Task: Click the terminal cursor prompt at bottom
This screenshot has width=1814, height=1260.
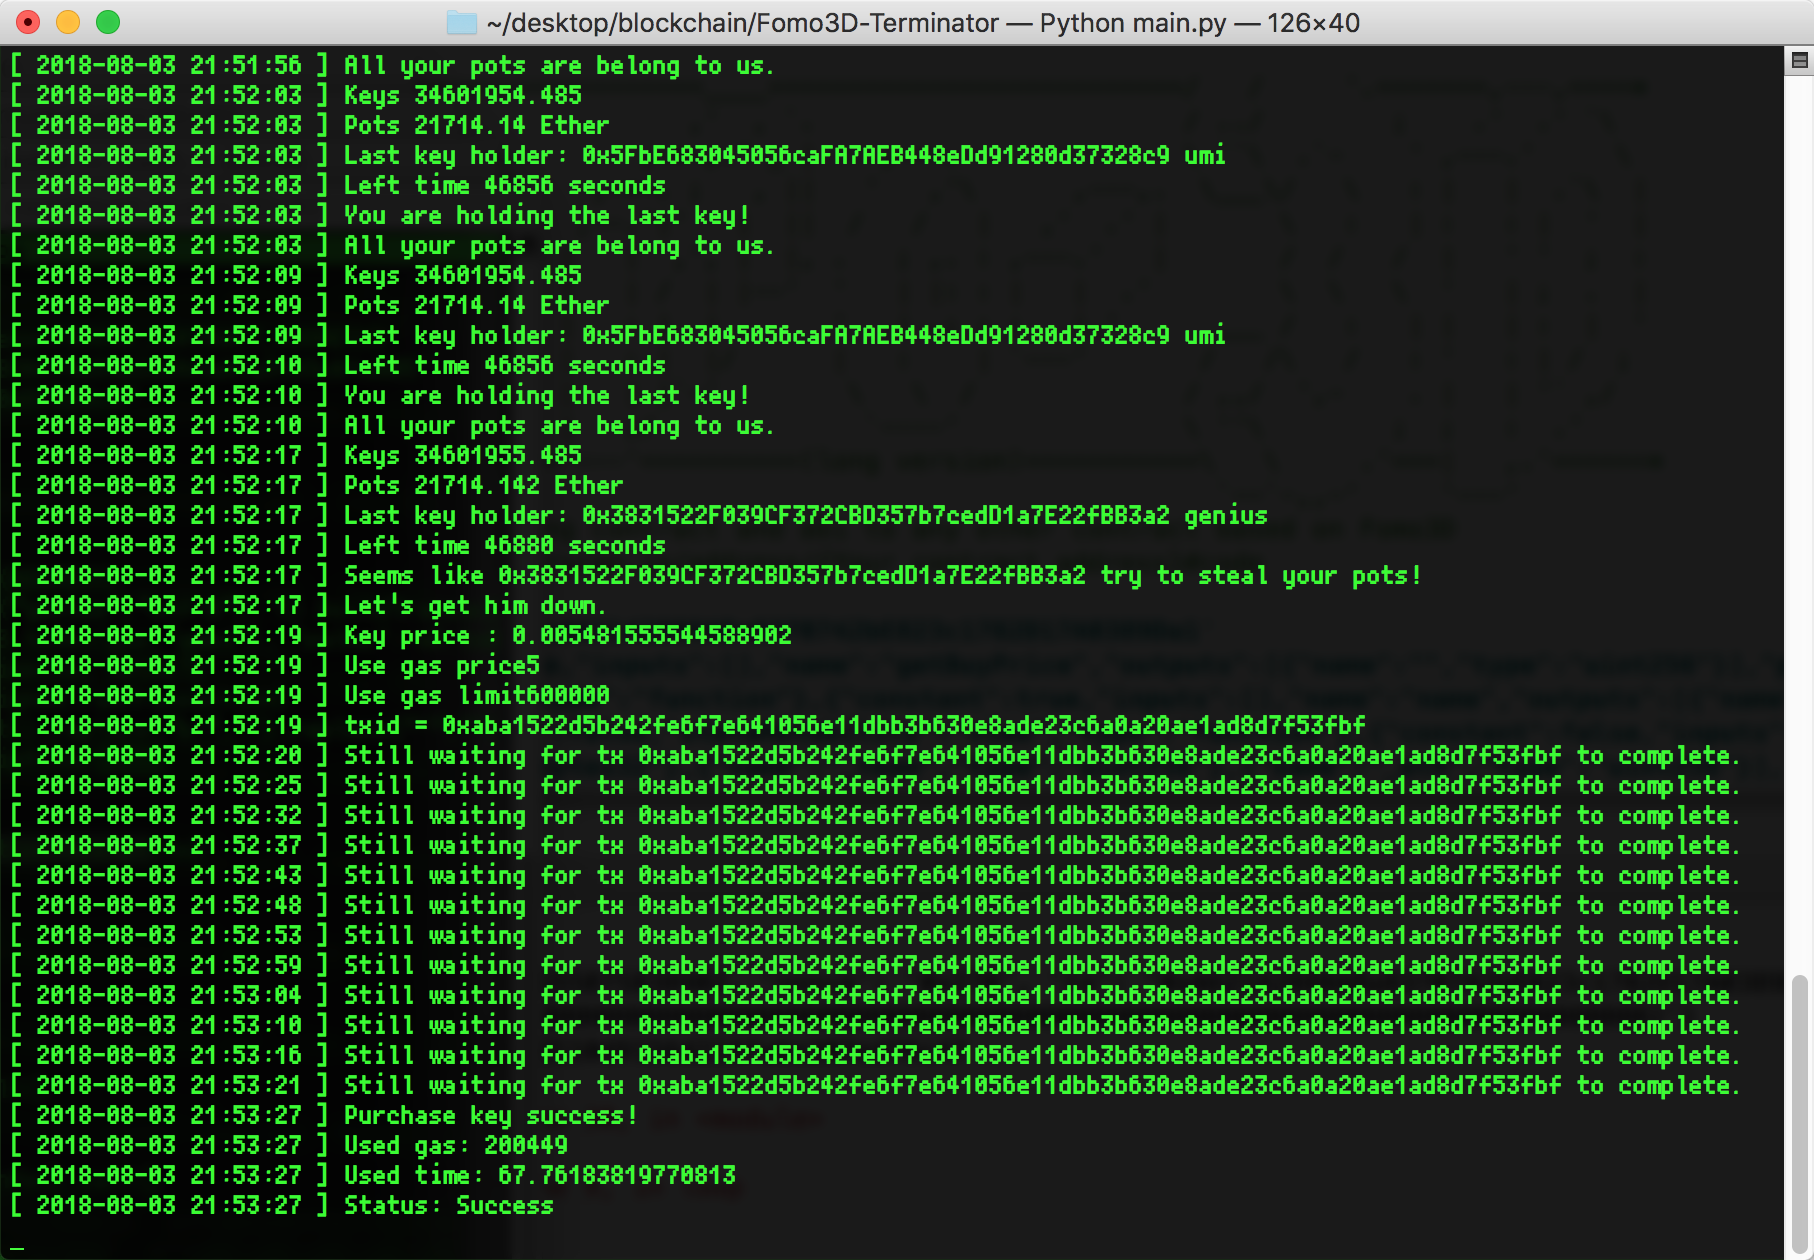Action: (17, 1246)
